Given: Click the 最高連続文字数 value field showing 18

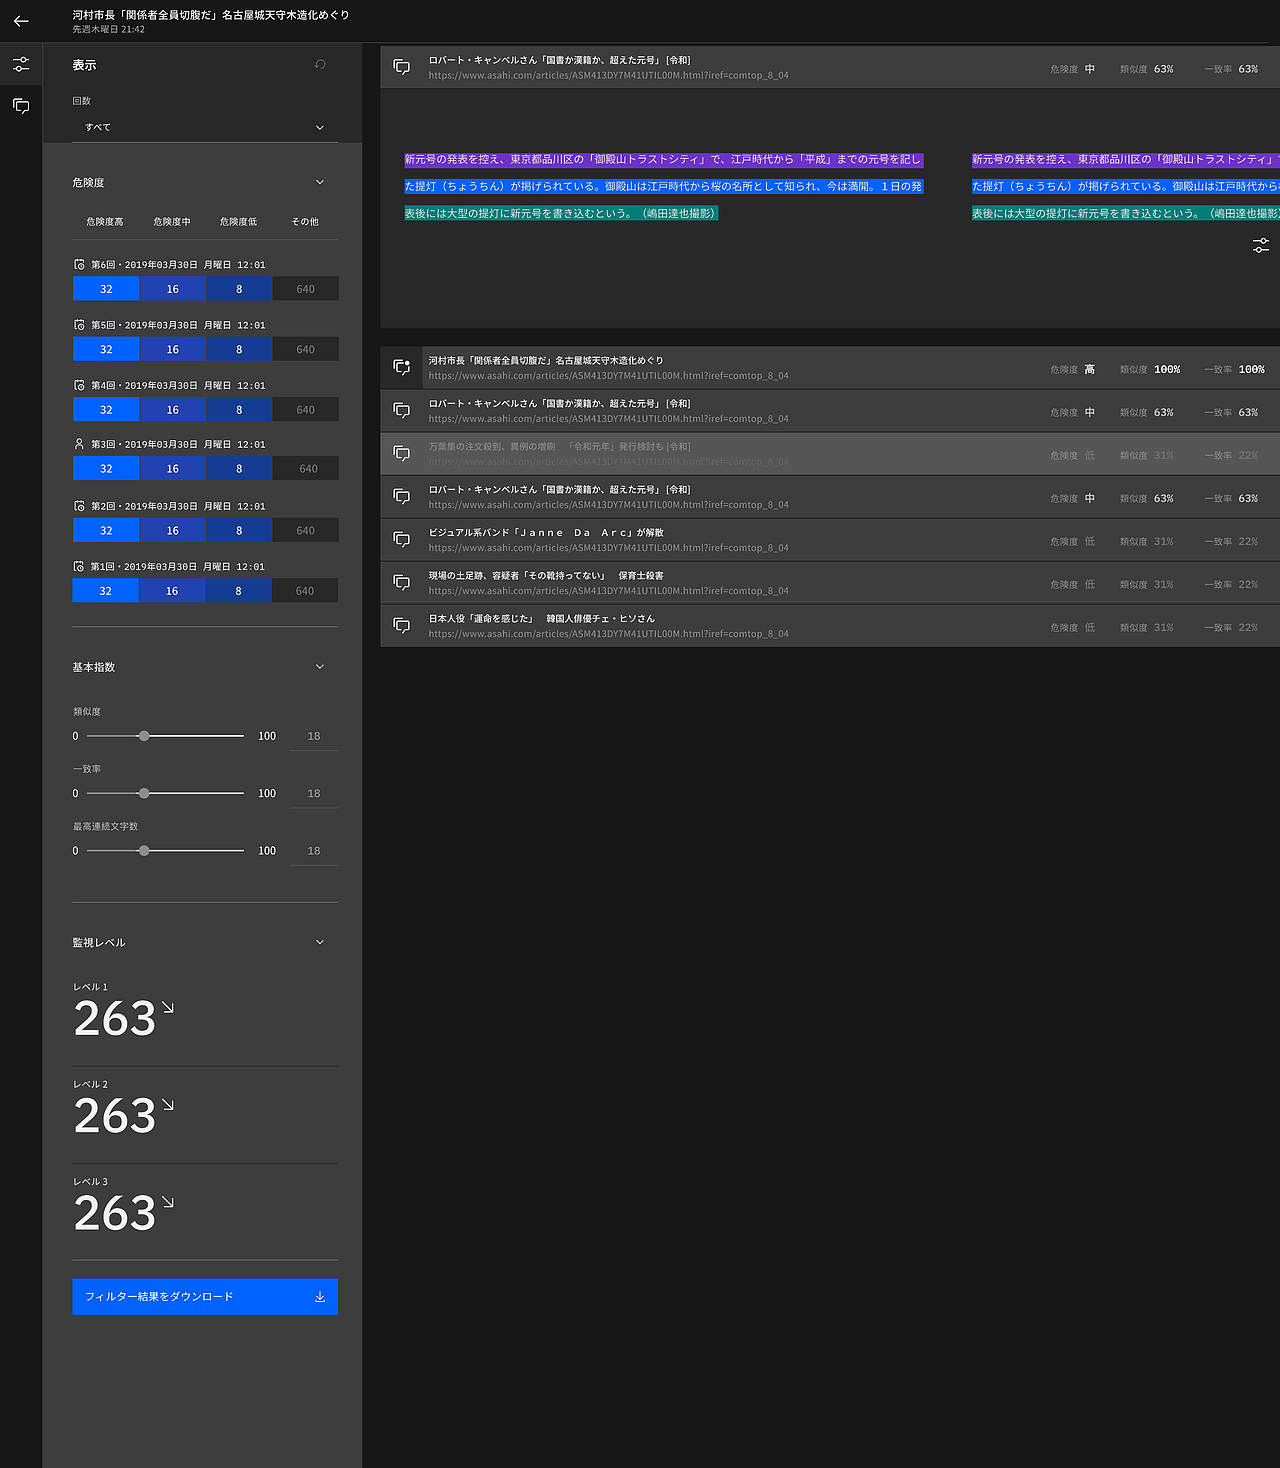Looking at the screenshot, I should pos(314,851).
